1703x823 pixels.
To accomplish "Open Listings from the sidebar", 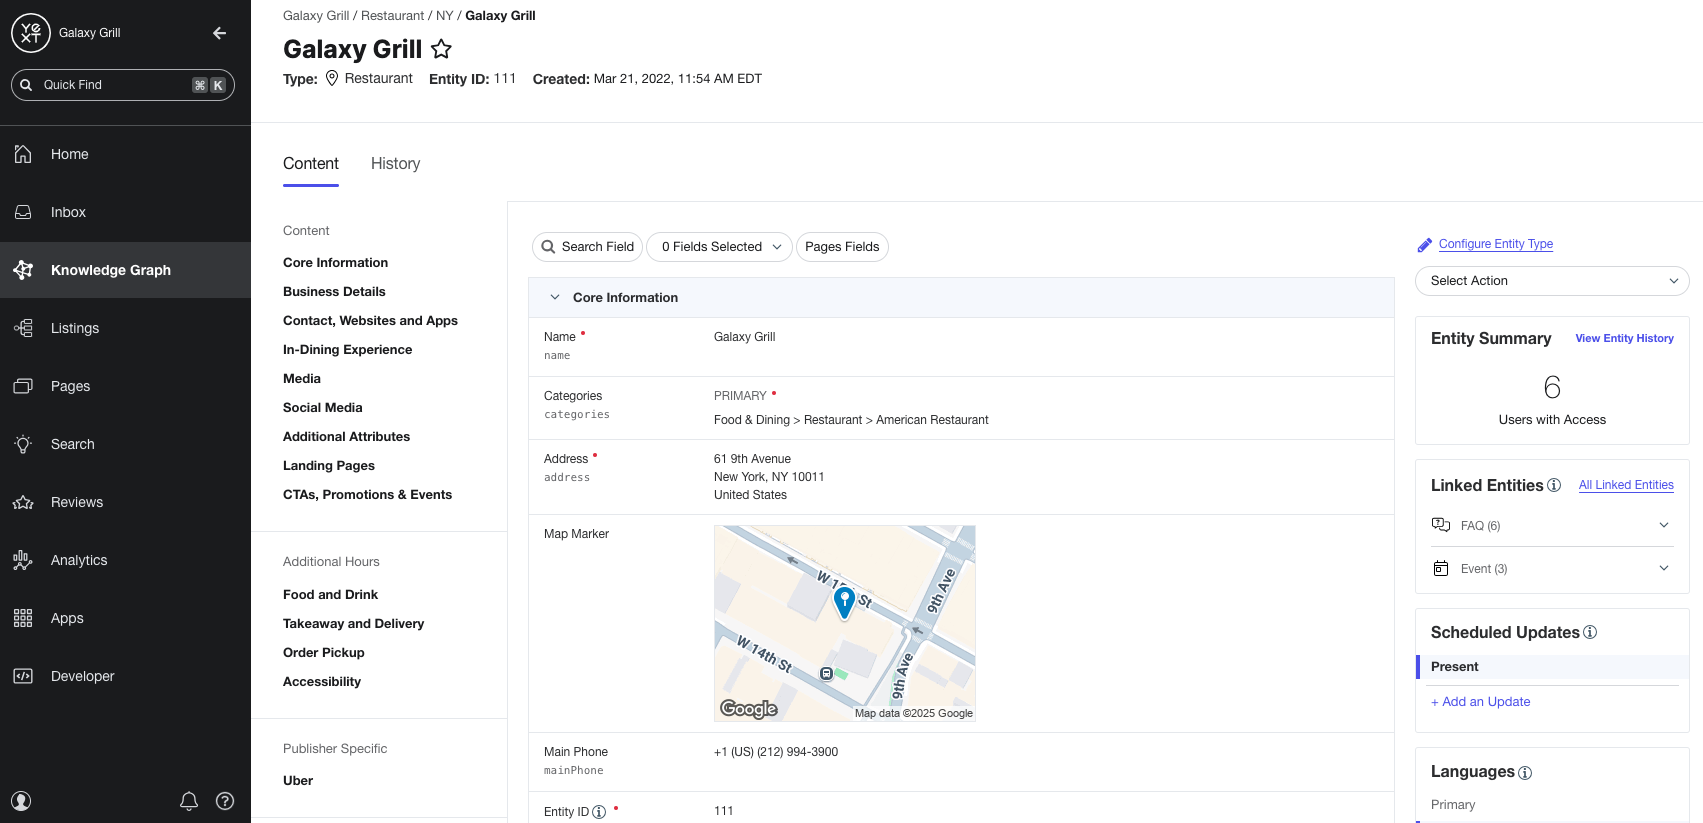I will 125,328.
